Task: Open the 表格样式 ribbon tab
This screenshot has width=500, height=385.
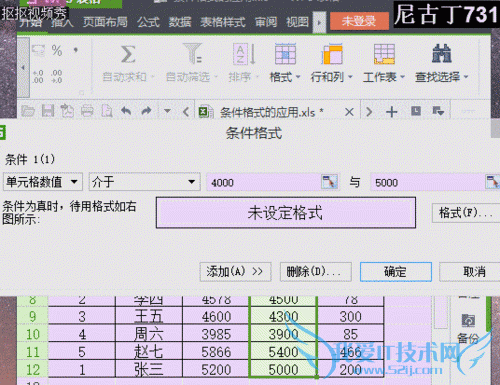Action: 223,22
